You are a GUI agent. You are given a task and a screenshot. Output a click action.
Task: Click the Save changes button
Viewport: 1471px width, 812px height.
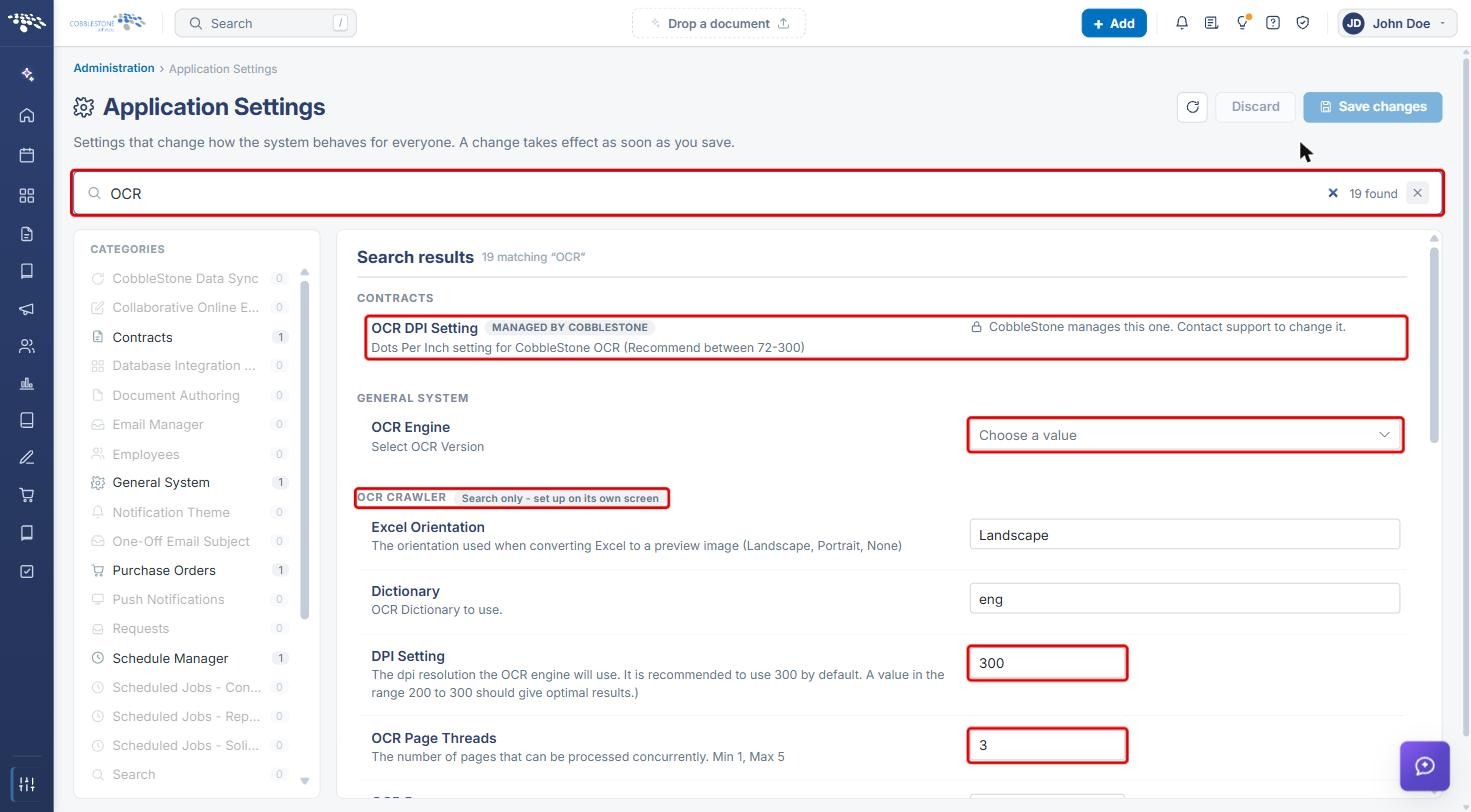(1373, 107)
